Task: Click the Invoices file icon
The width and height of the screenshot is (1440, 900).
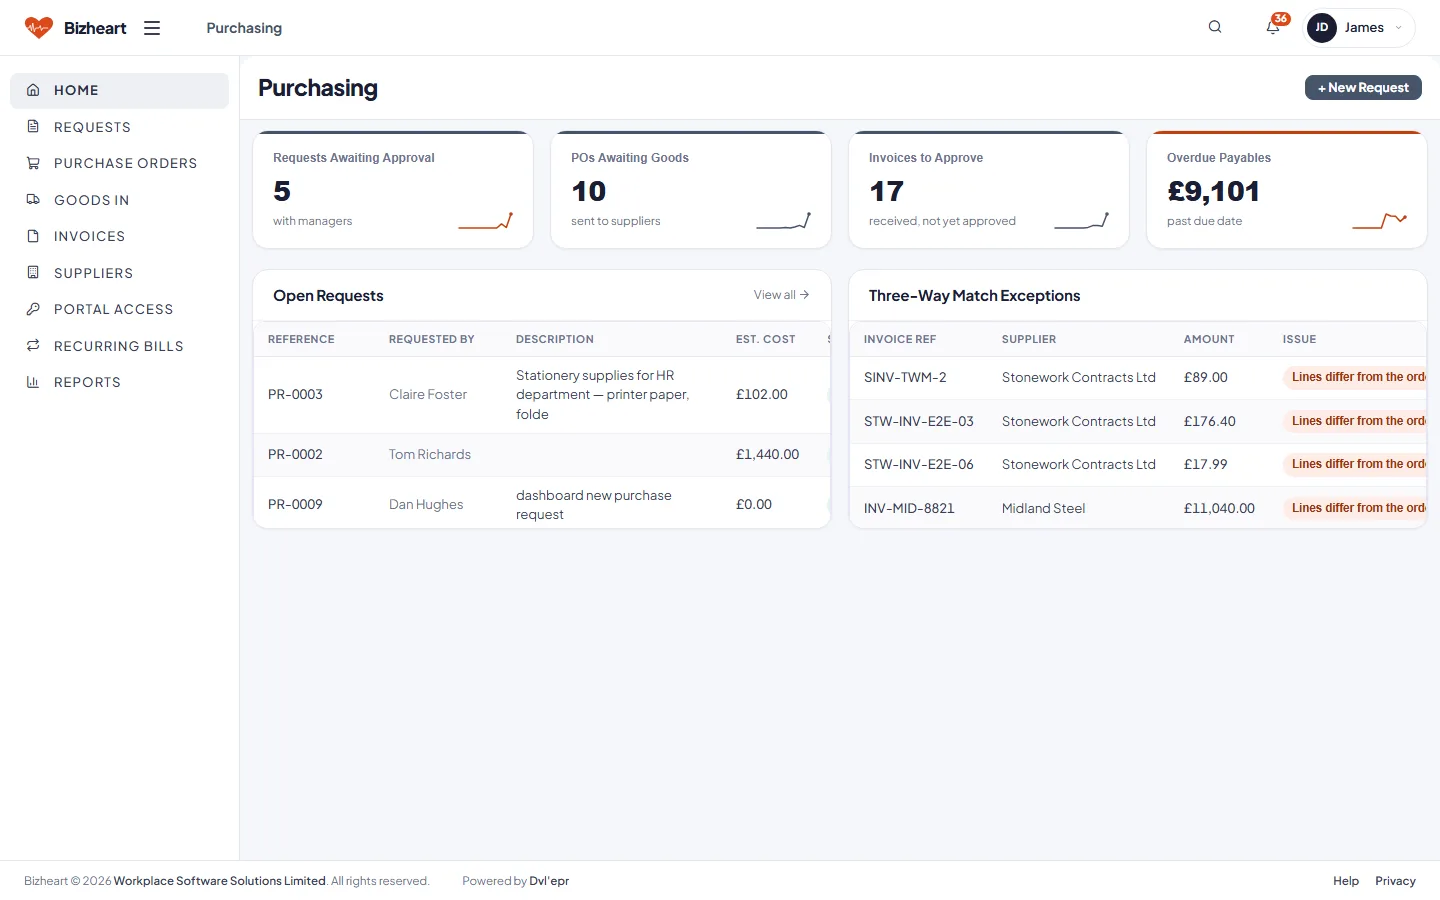Action: (33, 236)
